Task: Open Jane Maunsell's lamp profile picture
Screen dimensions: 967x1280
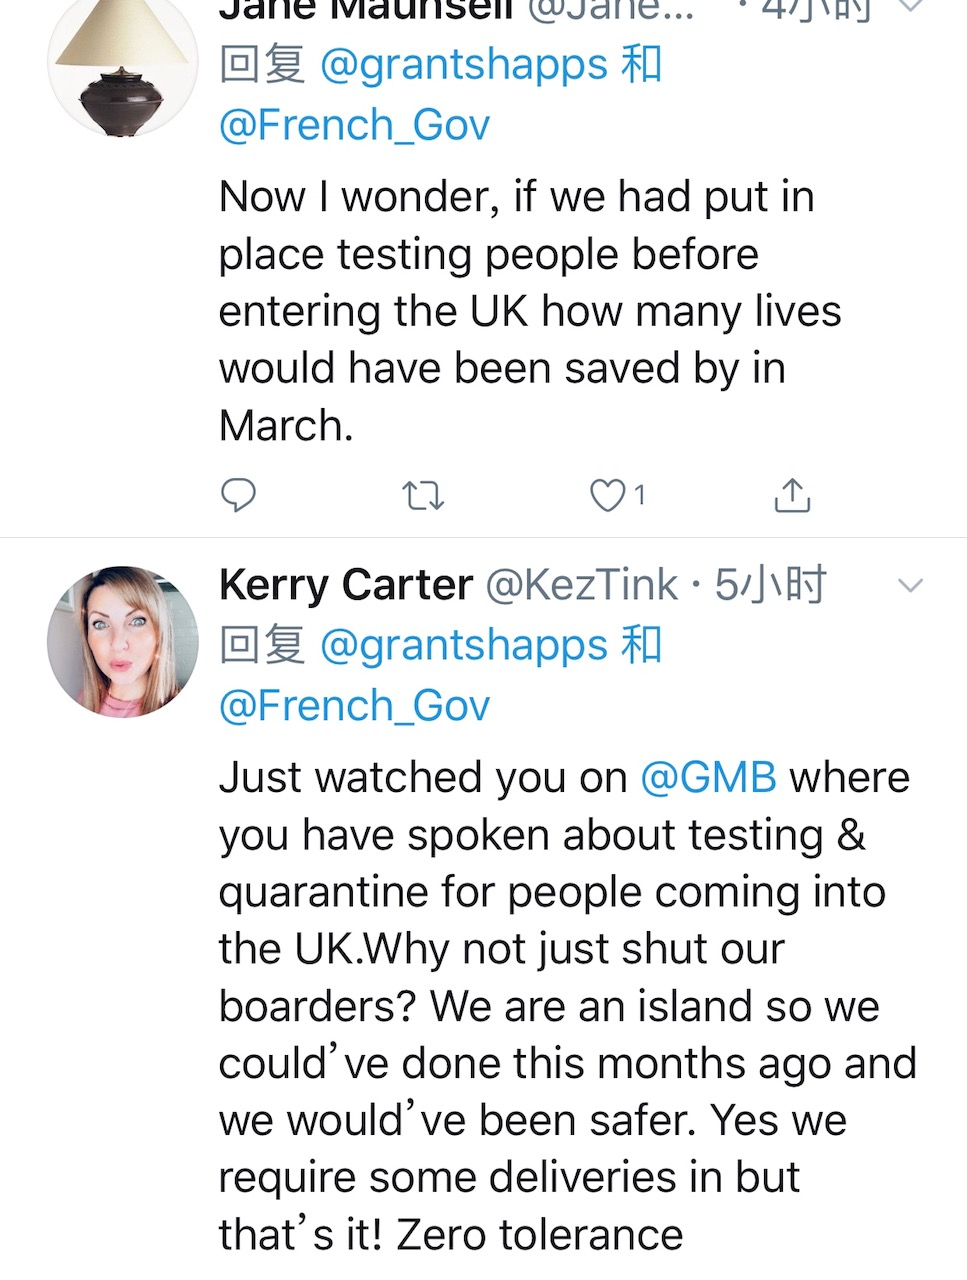Action: pos(122,66)
